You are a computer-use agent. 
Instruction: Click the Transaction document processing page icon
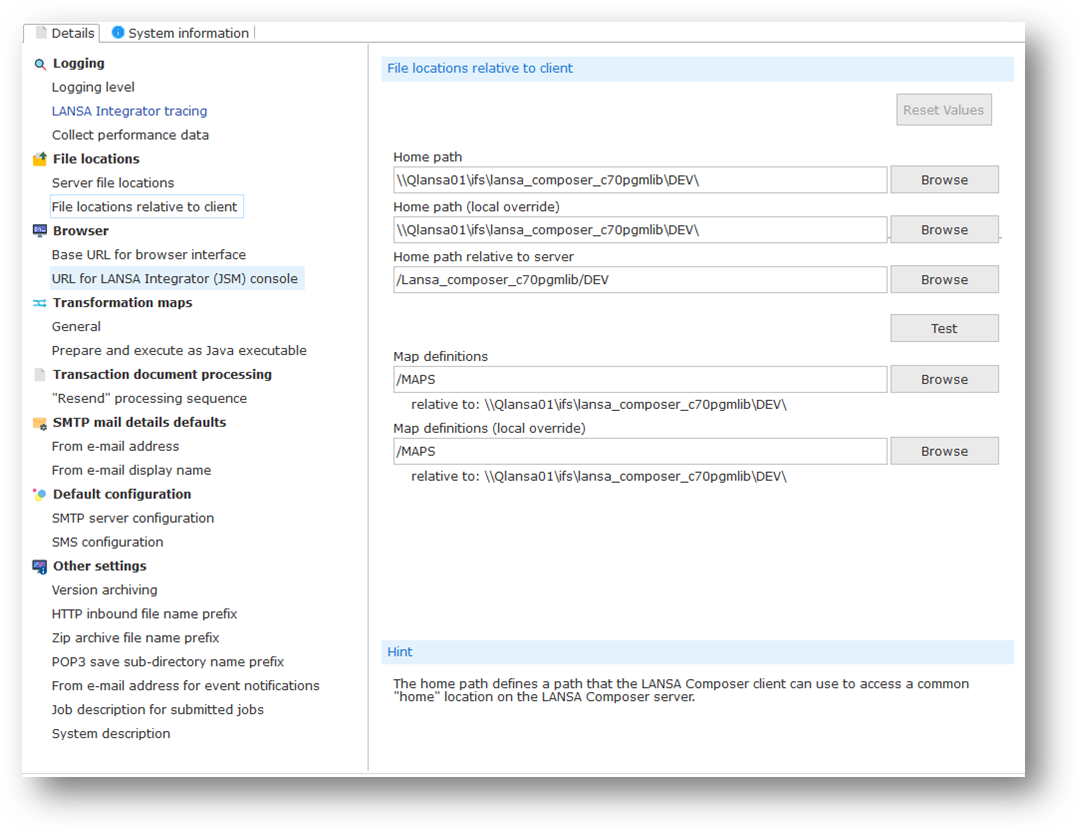click(40, 375)
